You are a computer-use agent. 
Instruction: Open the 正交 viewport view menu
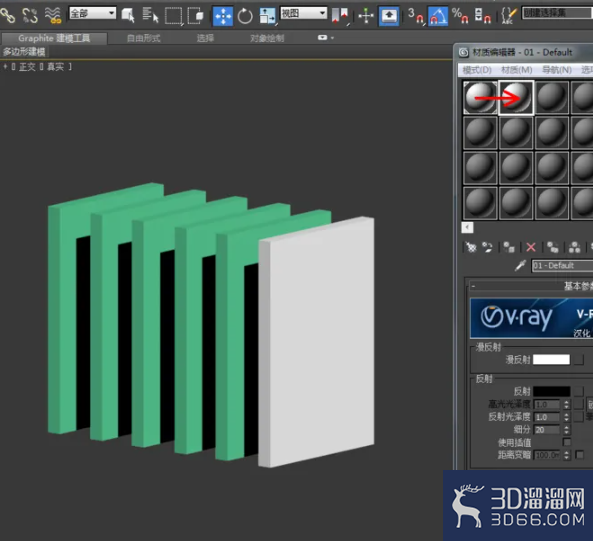click(x=27, y=67)
